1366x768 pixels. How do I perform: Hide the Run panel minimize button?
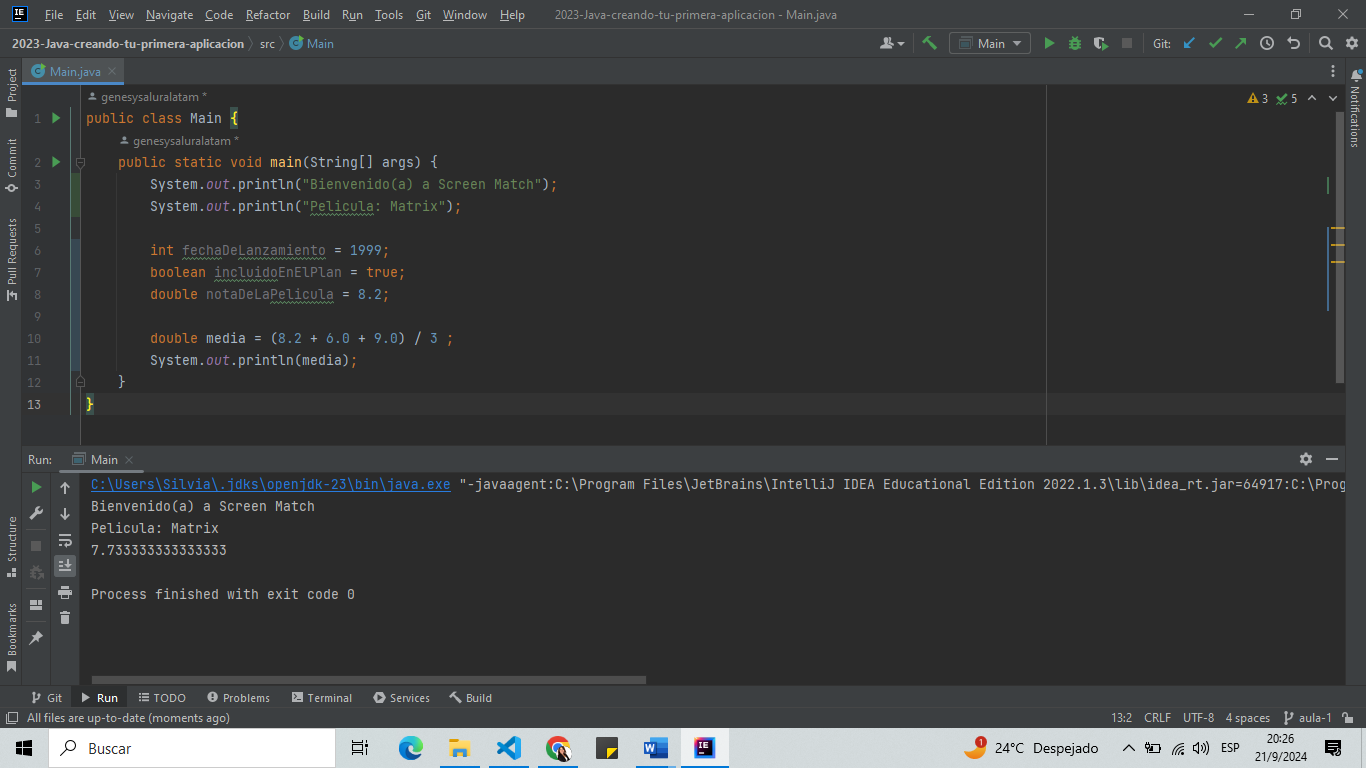(x=1332, y=459)
